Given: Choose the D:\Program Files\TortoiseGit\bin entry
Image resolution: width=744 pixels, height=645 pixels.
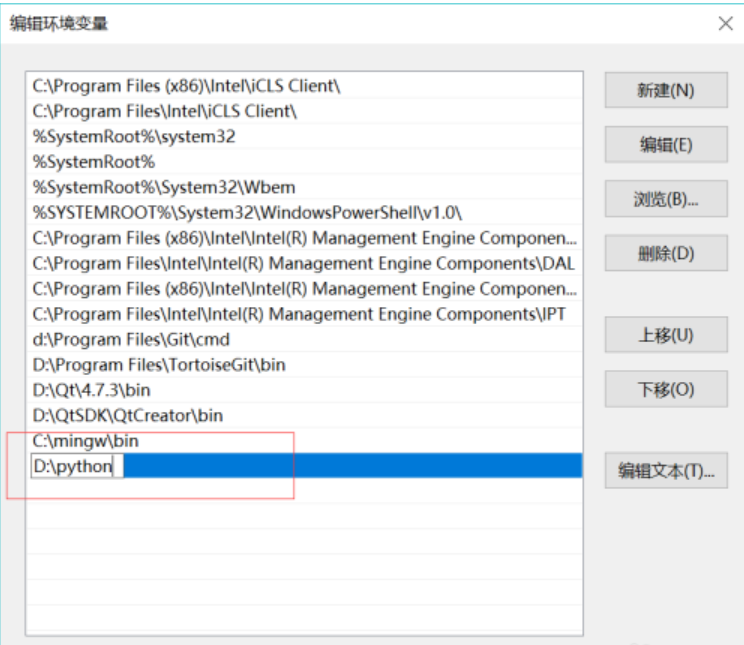Looking at the screenshot, I should 158,365.
